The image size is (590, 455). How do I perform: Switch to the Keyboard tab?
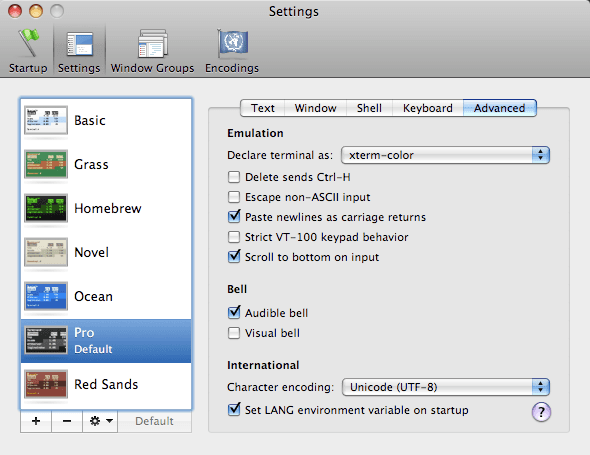(428, 108)
